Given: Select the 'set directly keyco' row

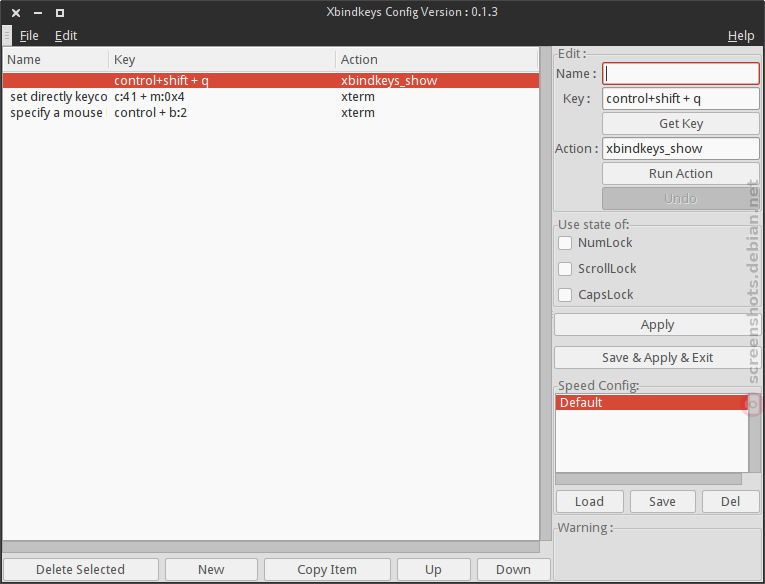Looking at the screenshot, I should (271, 97).
